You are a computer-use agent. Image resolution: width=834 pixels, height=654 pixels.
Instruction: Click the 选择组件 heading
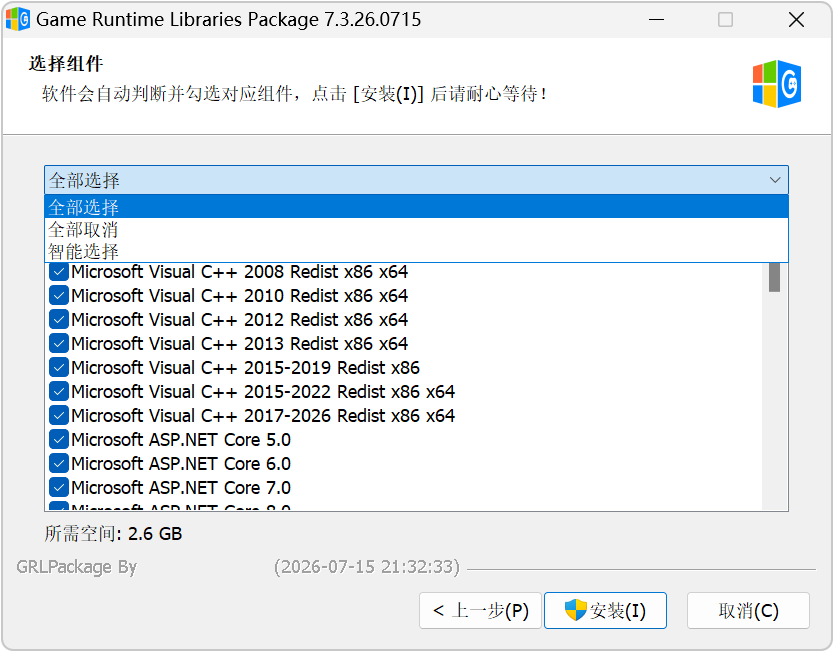pyautogui.click(x=66, y=63)
